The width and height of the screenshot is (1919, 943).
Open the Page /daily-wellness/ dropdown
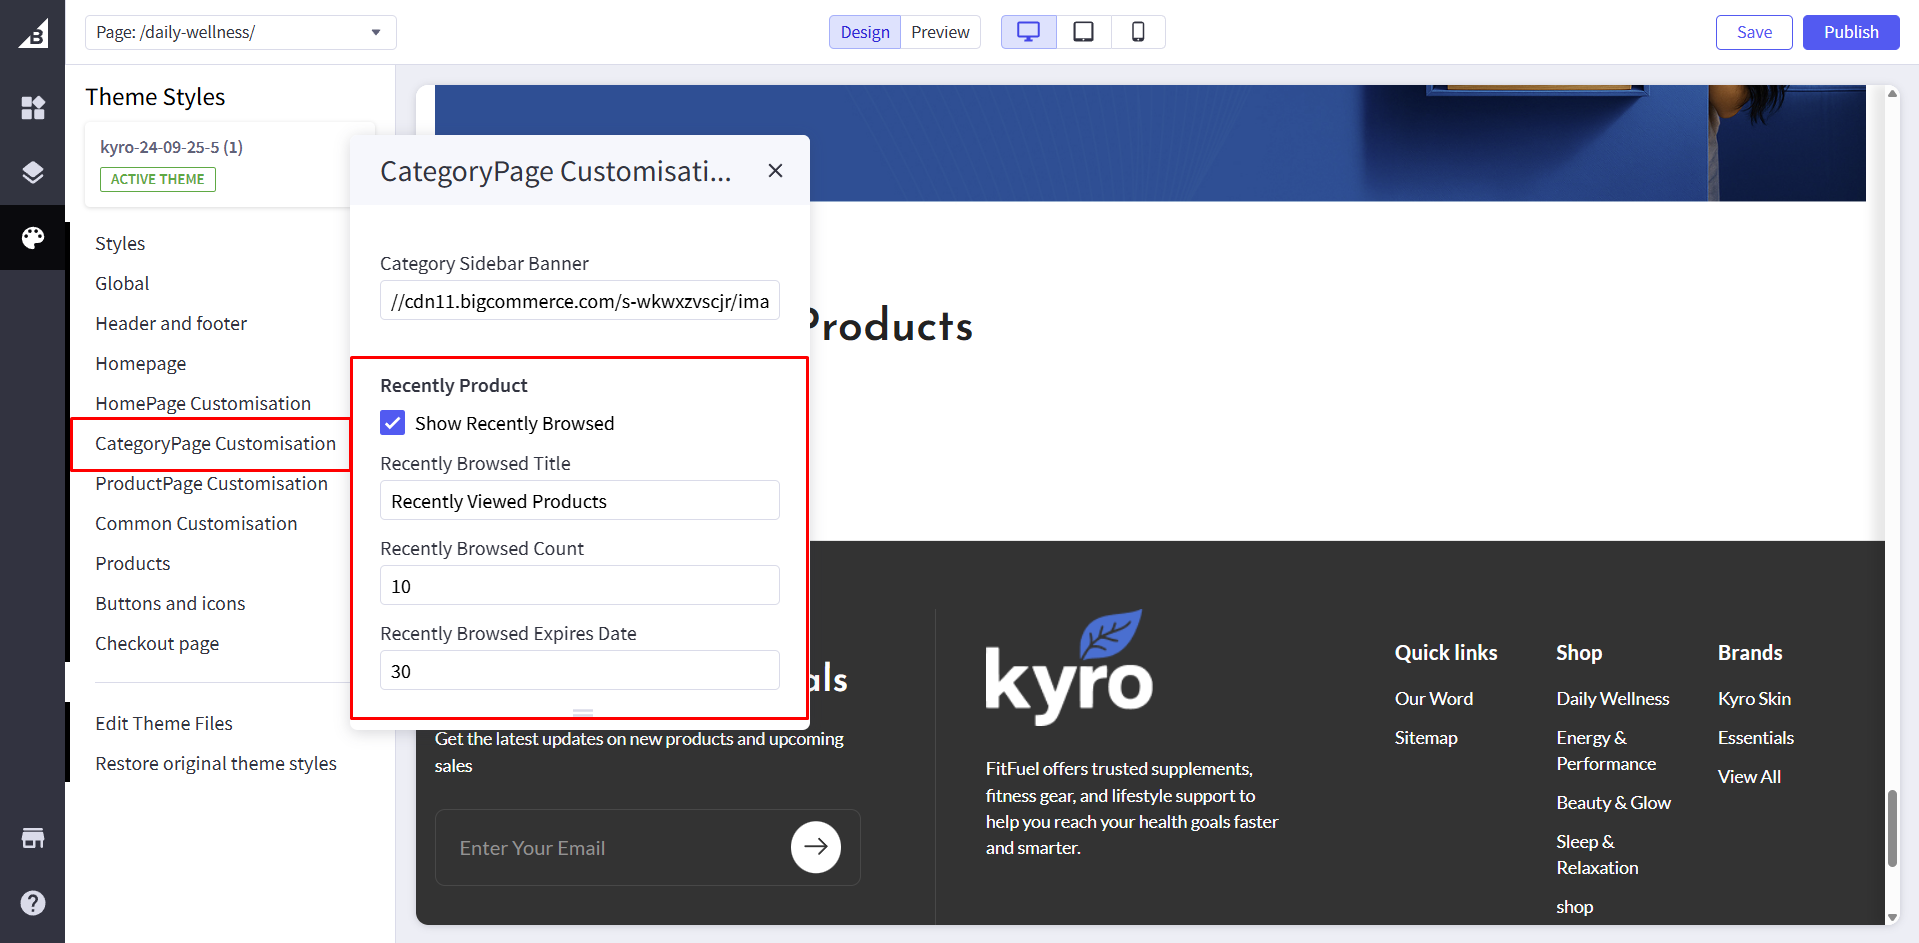(x=240, y=32)
